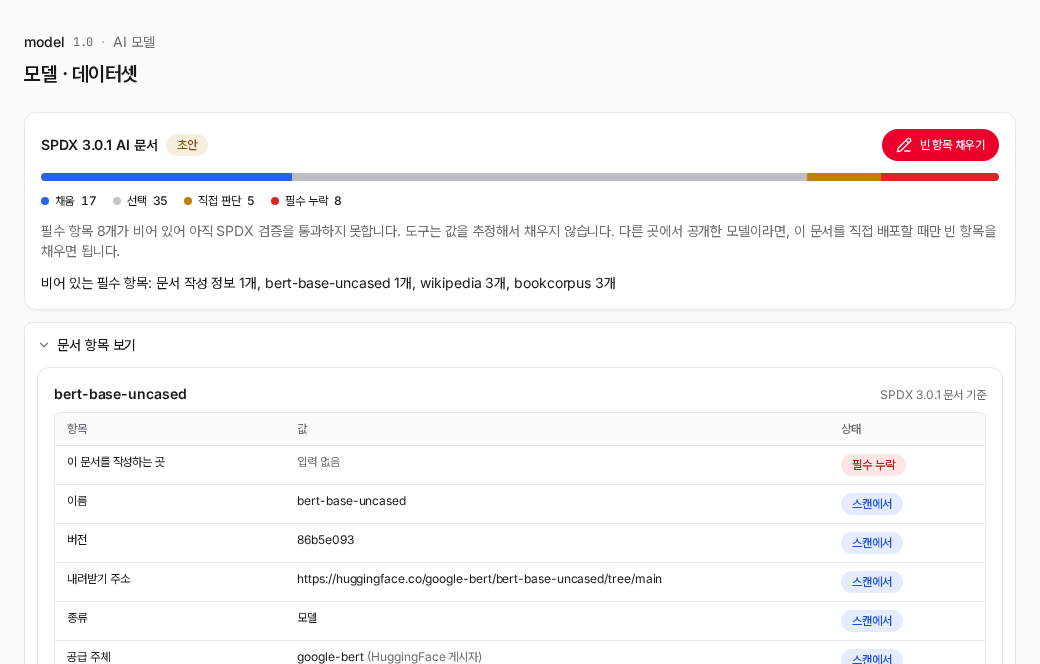Viewport: 1040px width, 664px height.
Task: Click the gray optional segment of progress bar
Action: pos(549,177)
